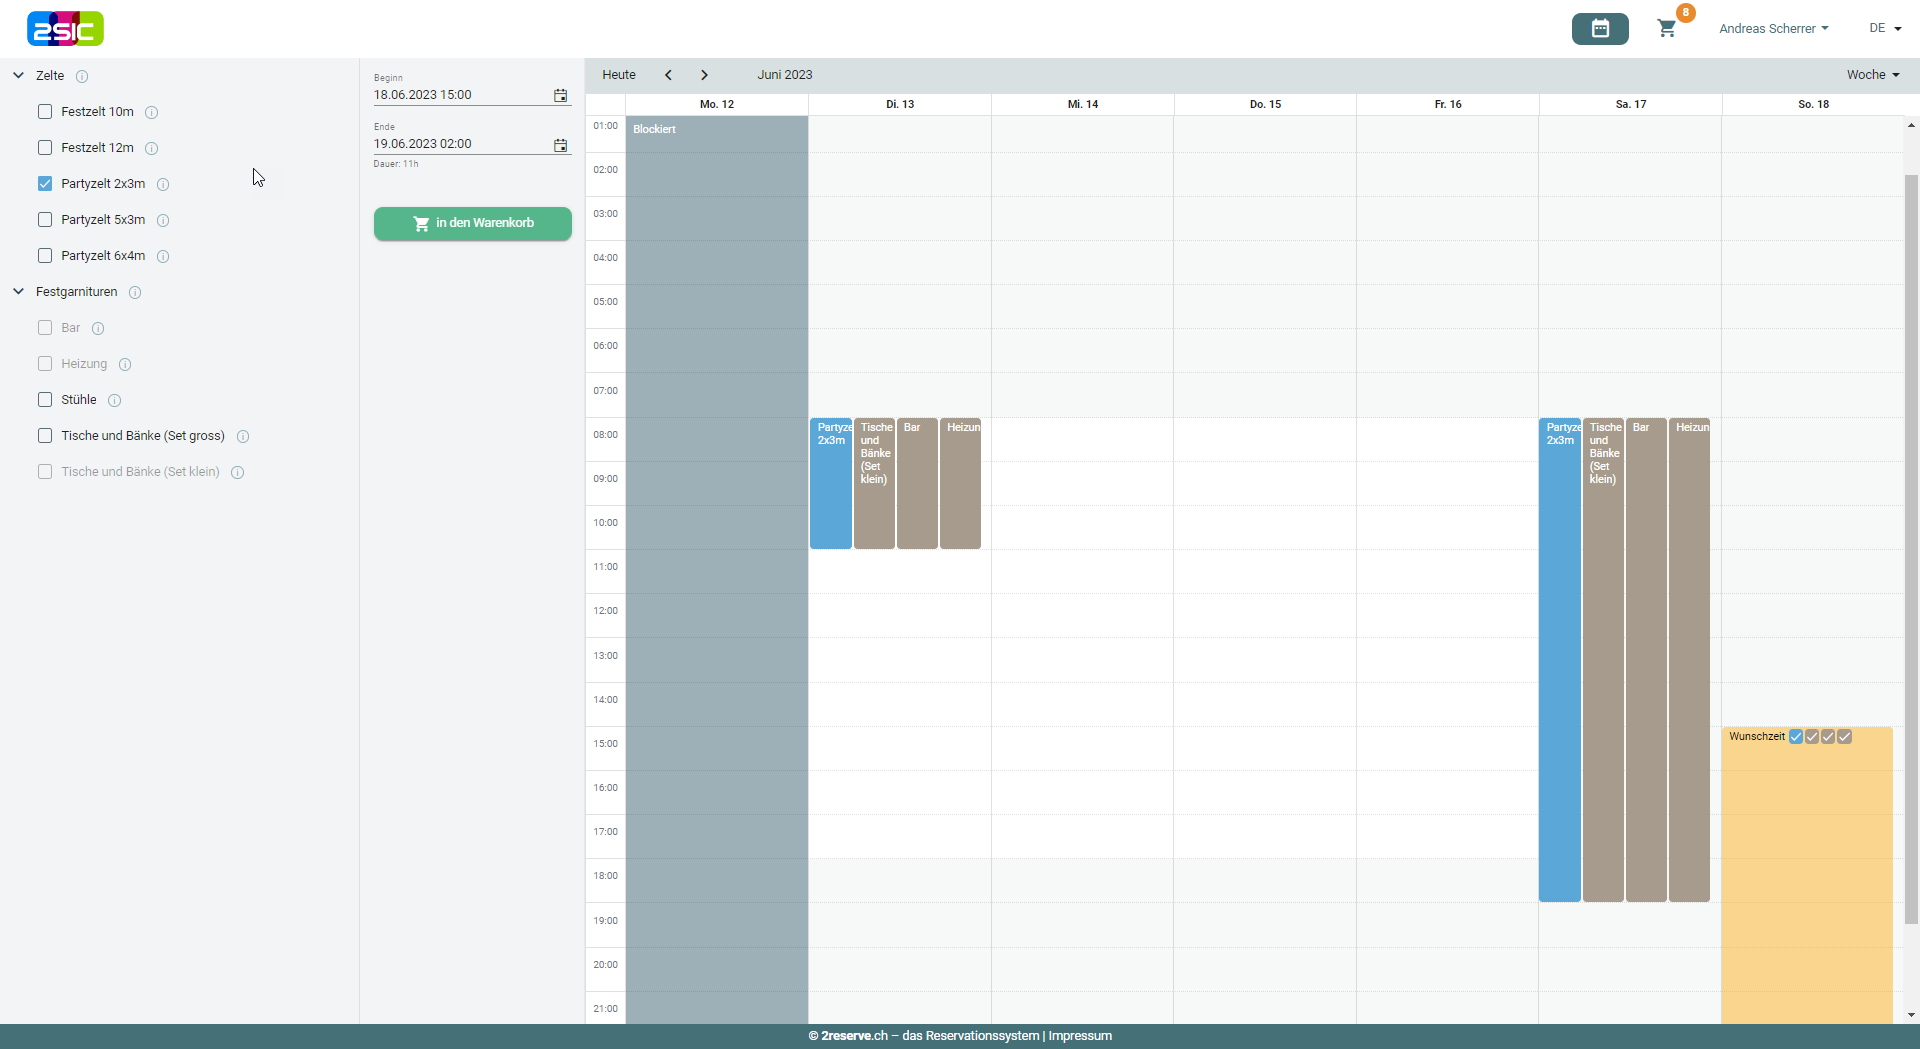Go to previous week arrow
The width and height of the screenshot is (1920, 1049).
pos(668,75)
